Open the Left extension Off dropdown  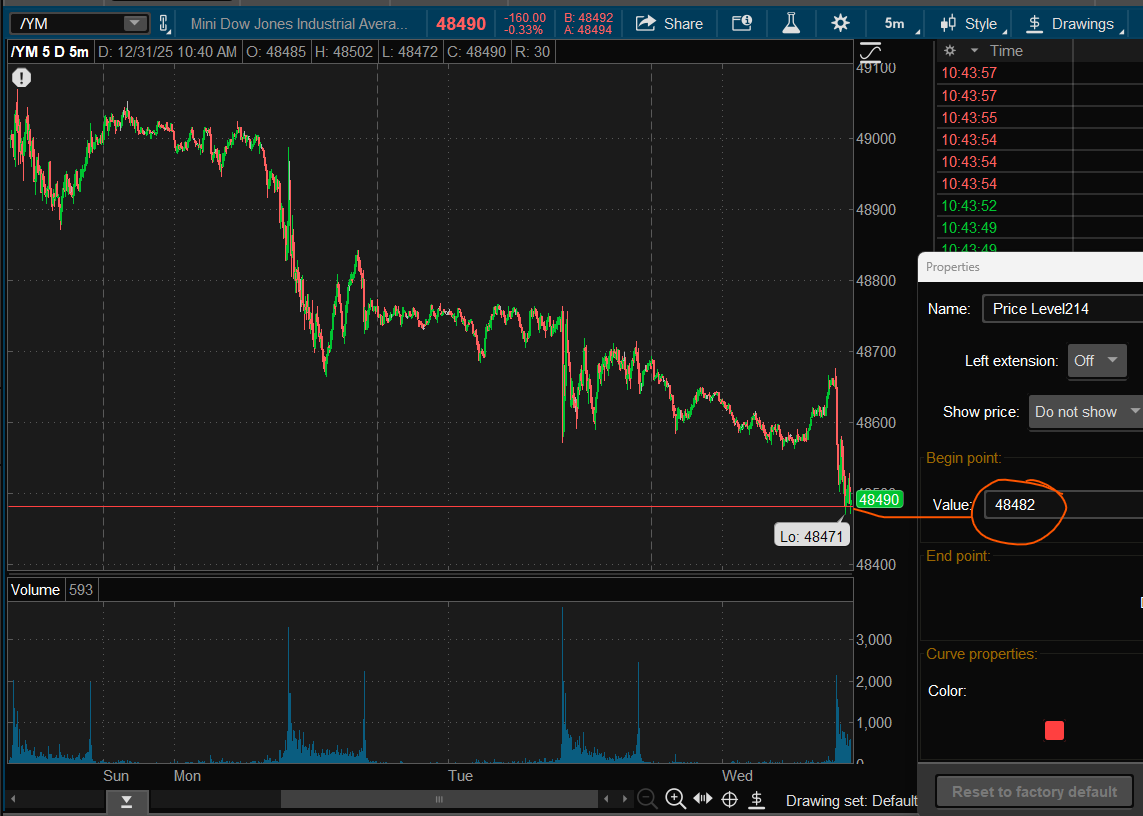tap(1097, 361)
